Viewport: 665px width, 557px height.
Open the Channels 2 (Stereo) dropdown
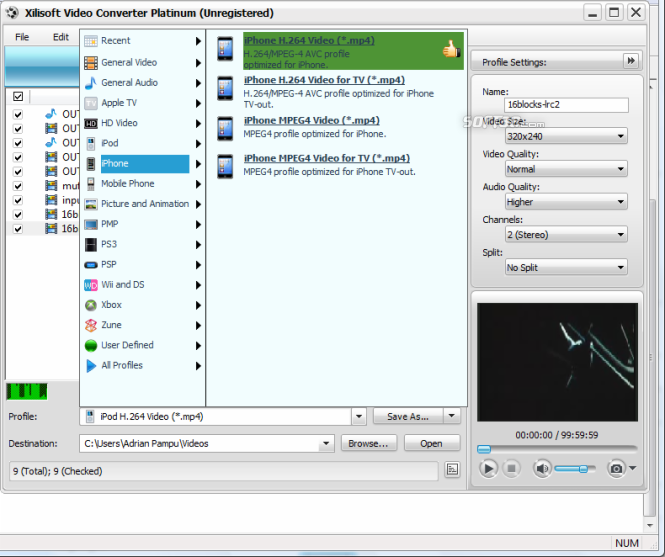[566, 234]
